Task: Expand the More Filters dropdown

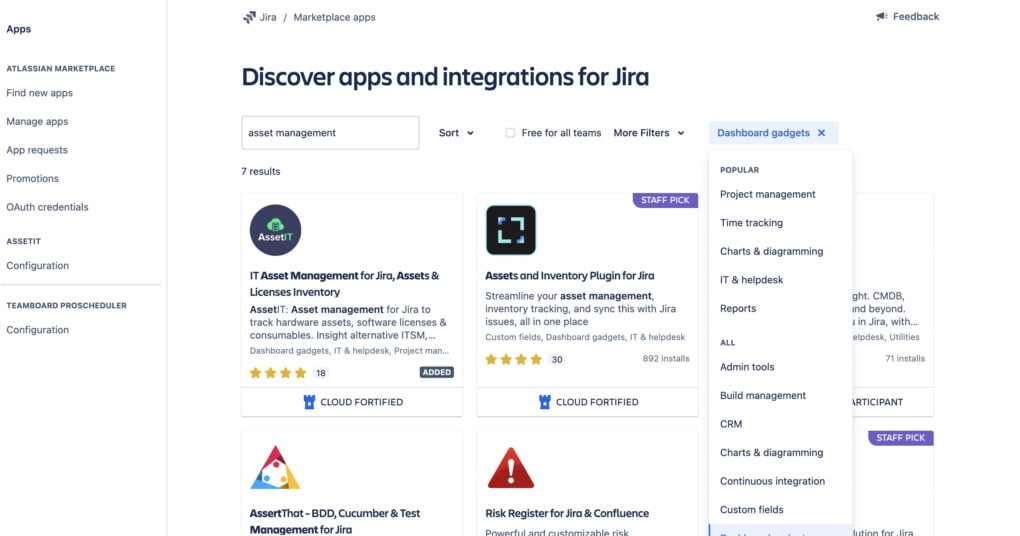Action: click(649, 133)
